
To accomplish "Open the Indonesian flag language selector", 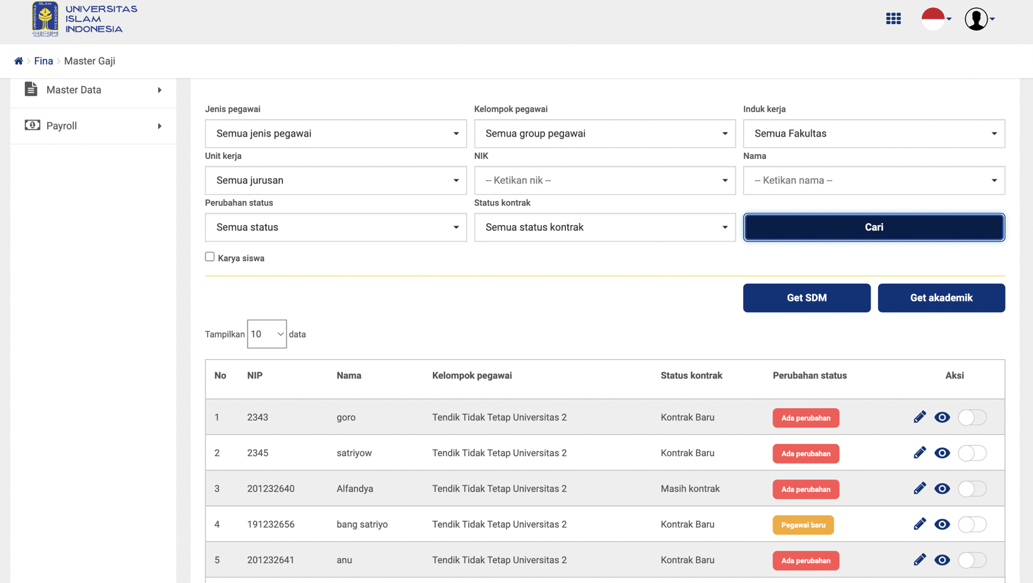I will [x=935, y=18].
